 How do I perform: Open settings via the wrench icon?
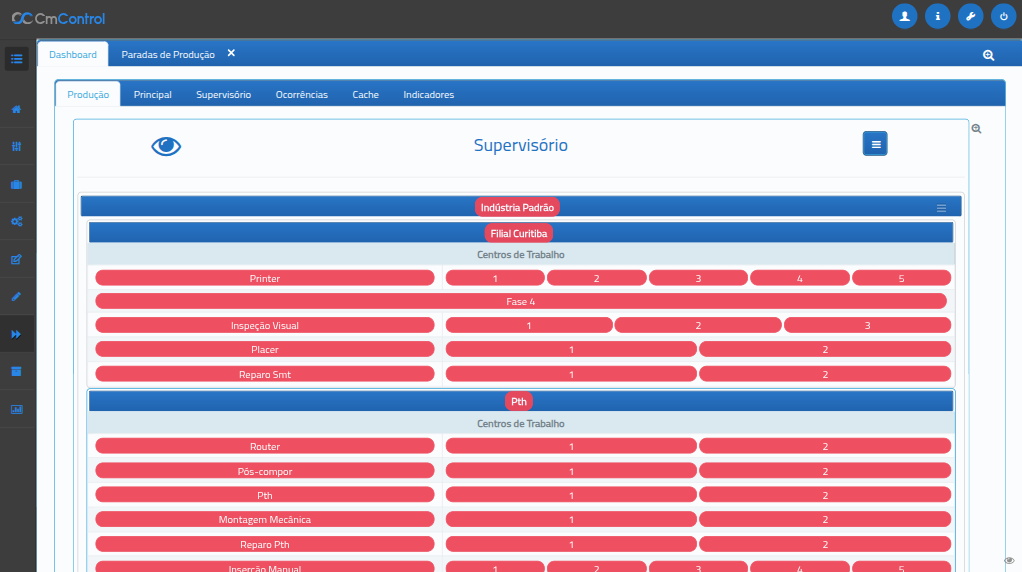(970, 16)
